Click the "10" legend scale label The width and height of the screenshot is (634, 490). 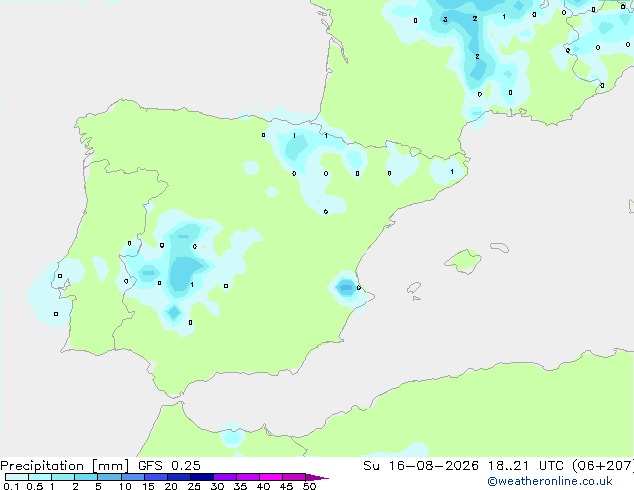point(125,486)
